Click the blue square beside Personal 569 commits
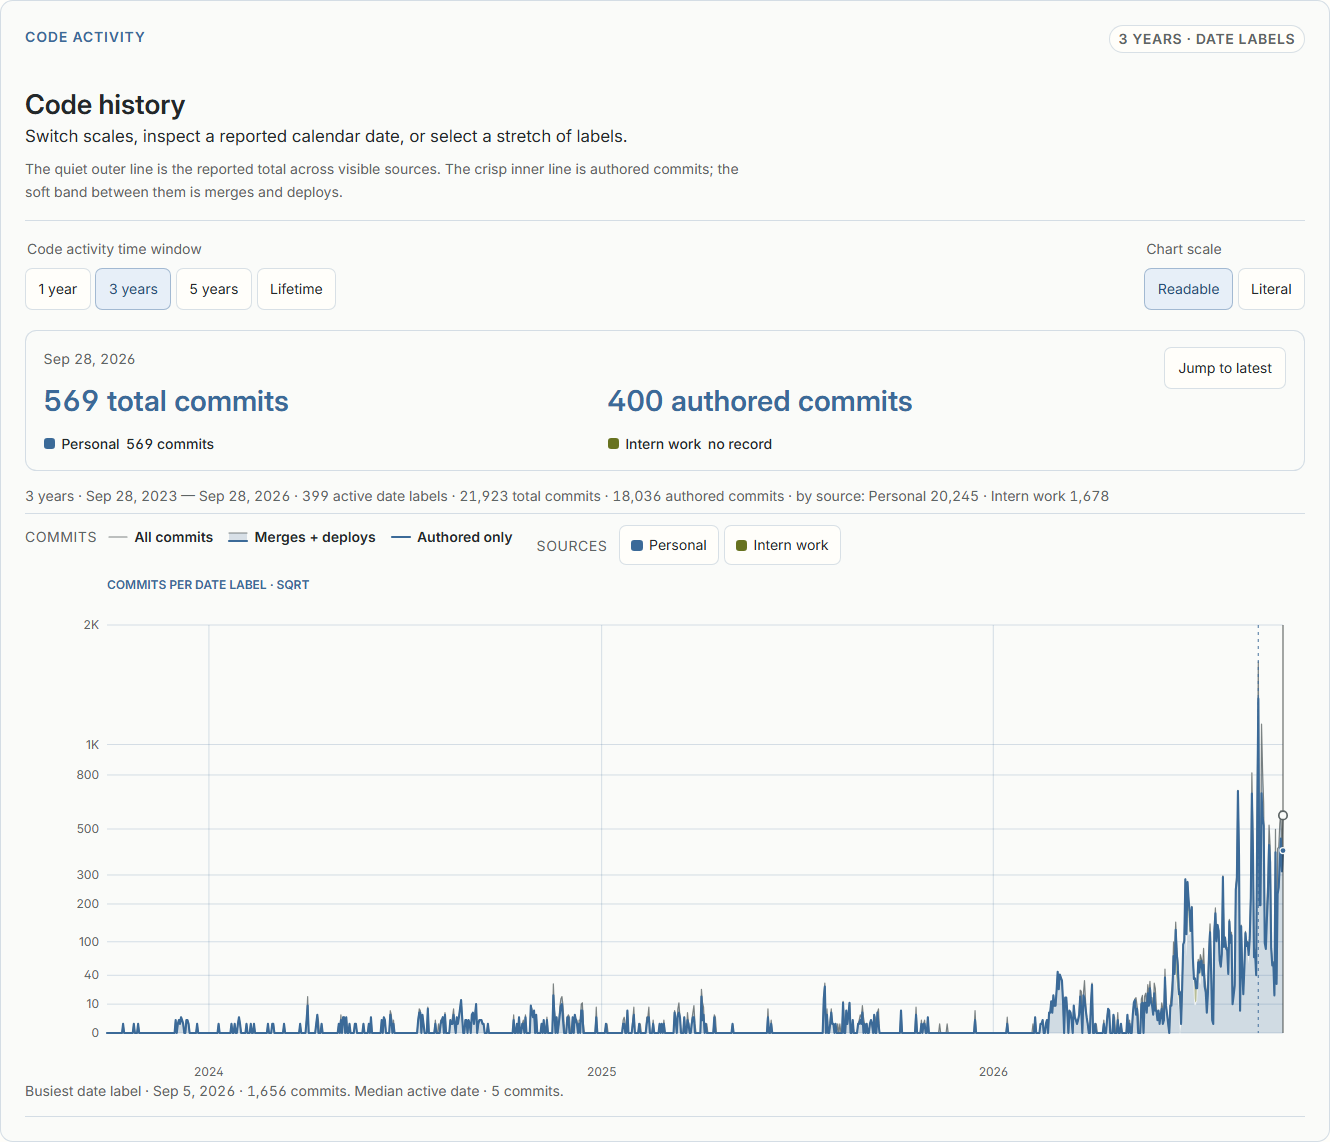 point(50,444)
